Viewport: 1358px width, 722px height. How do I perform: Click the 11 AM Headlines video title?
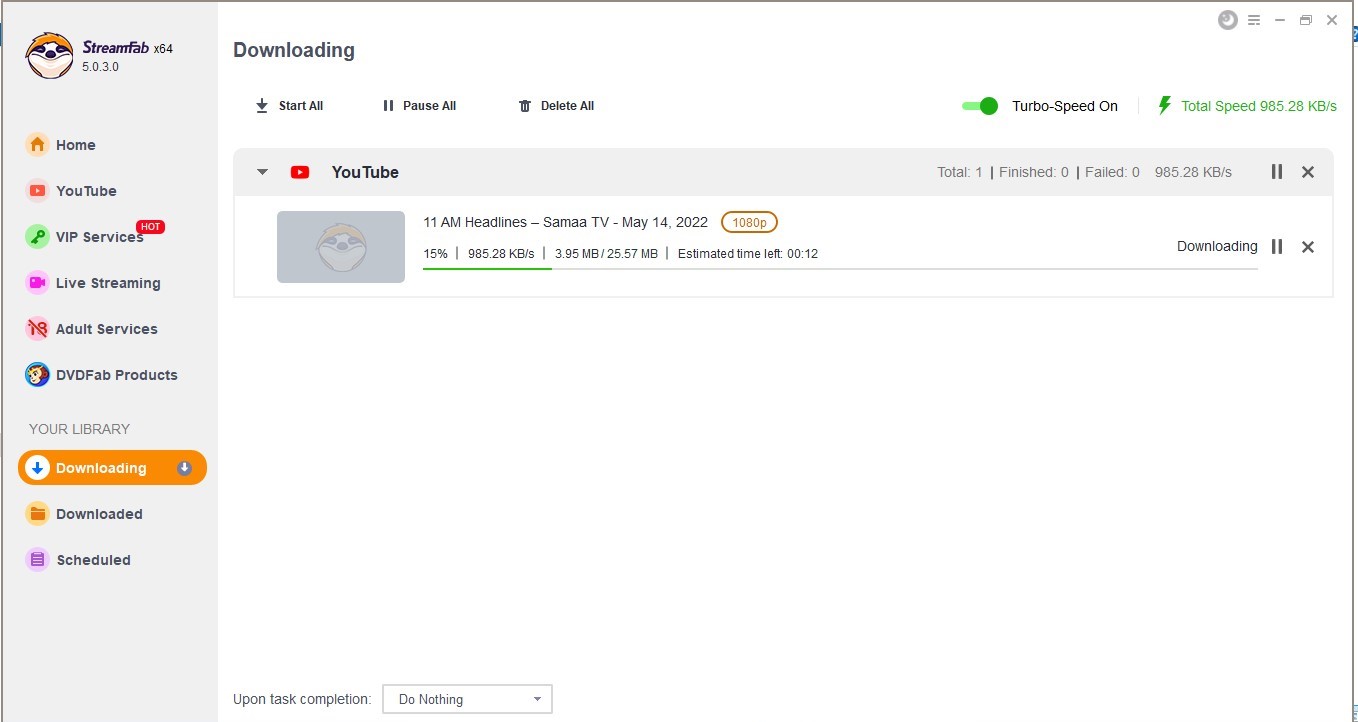coord(565,222)
